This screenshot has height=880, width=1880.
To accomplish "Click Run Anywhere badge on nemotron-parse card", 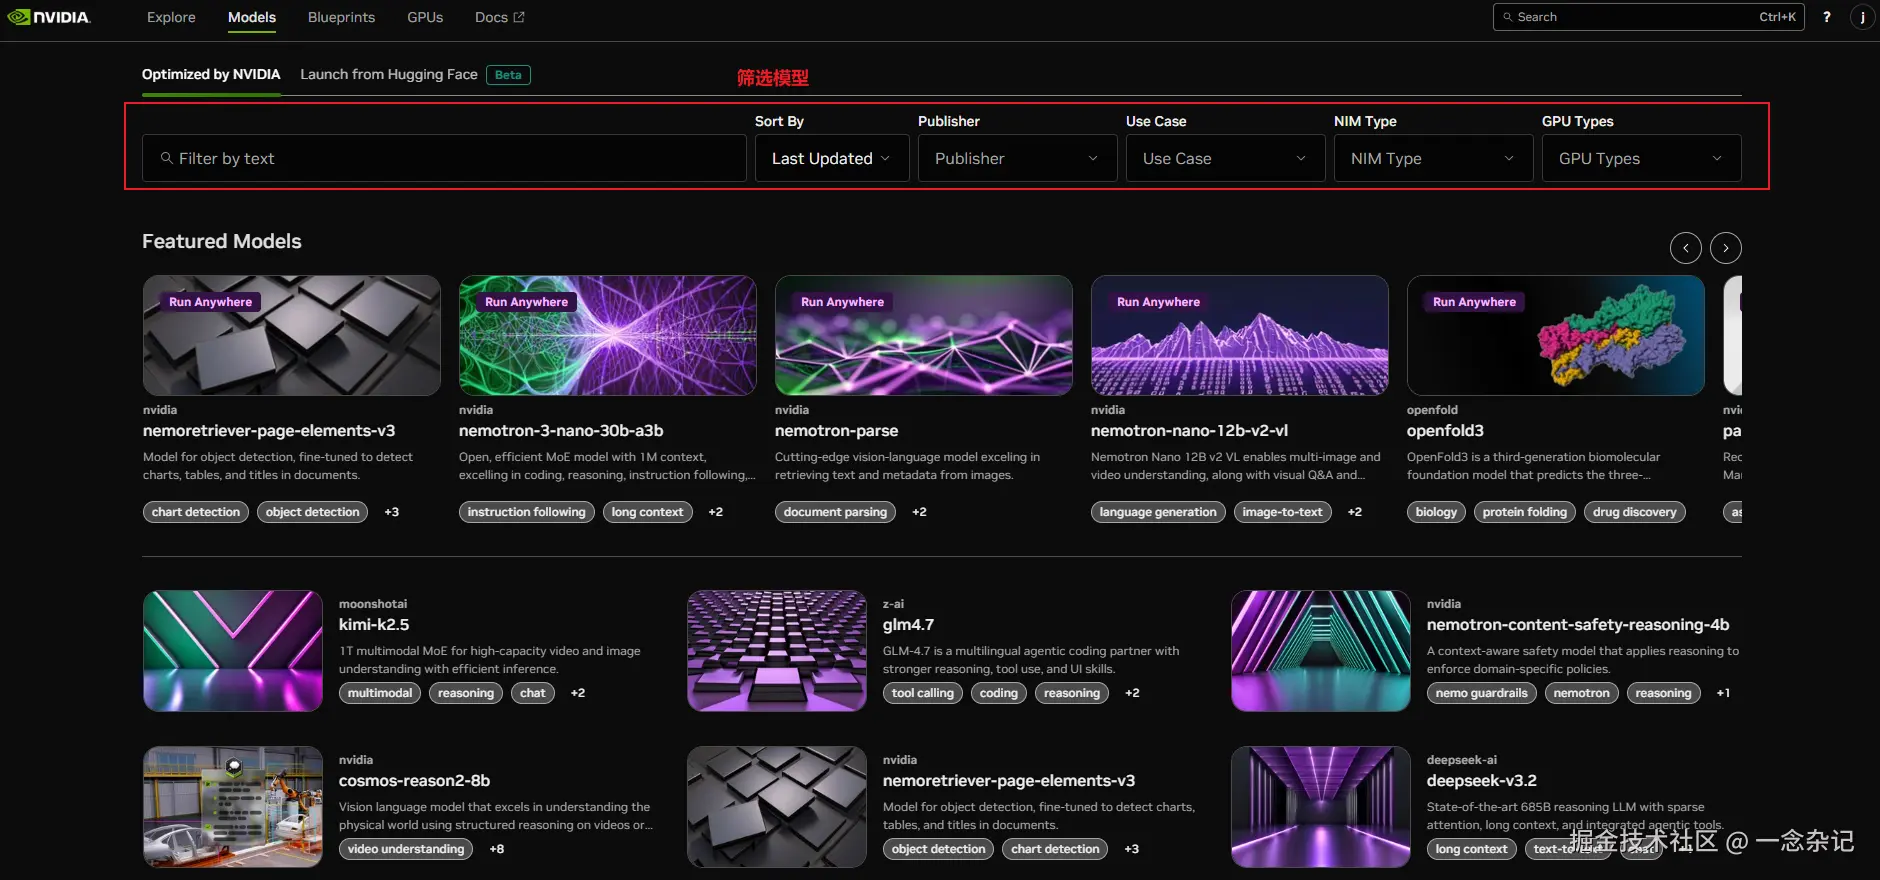I will [843, 302].
